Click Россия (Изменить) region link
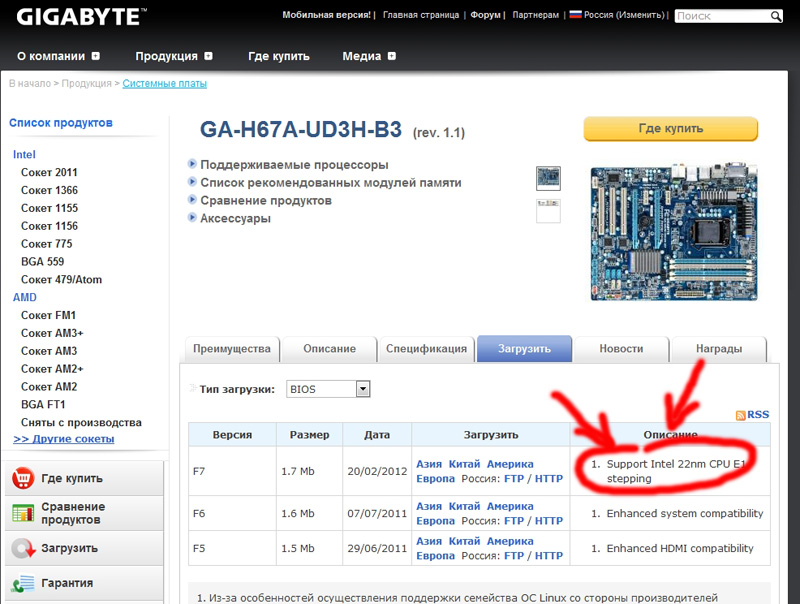 (624, 15)
